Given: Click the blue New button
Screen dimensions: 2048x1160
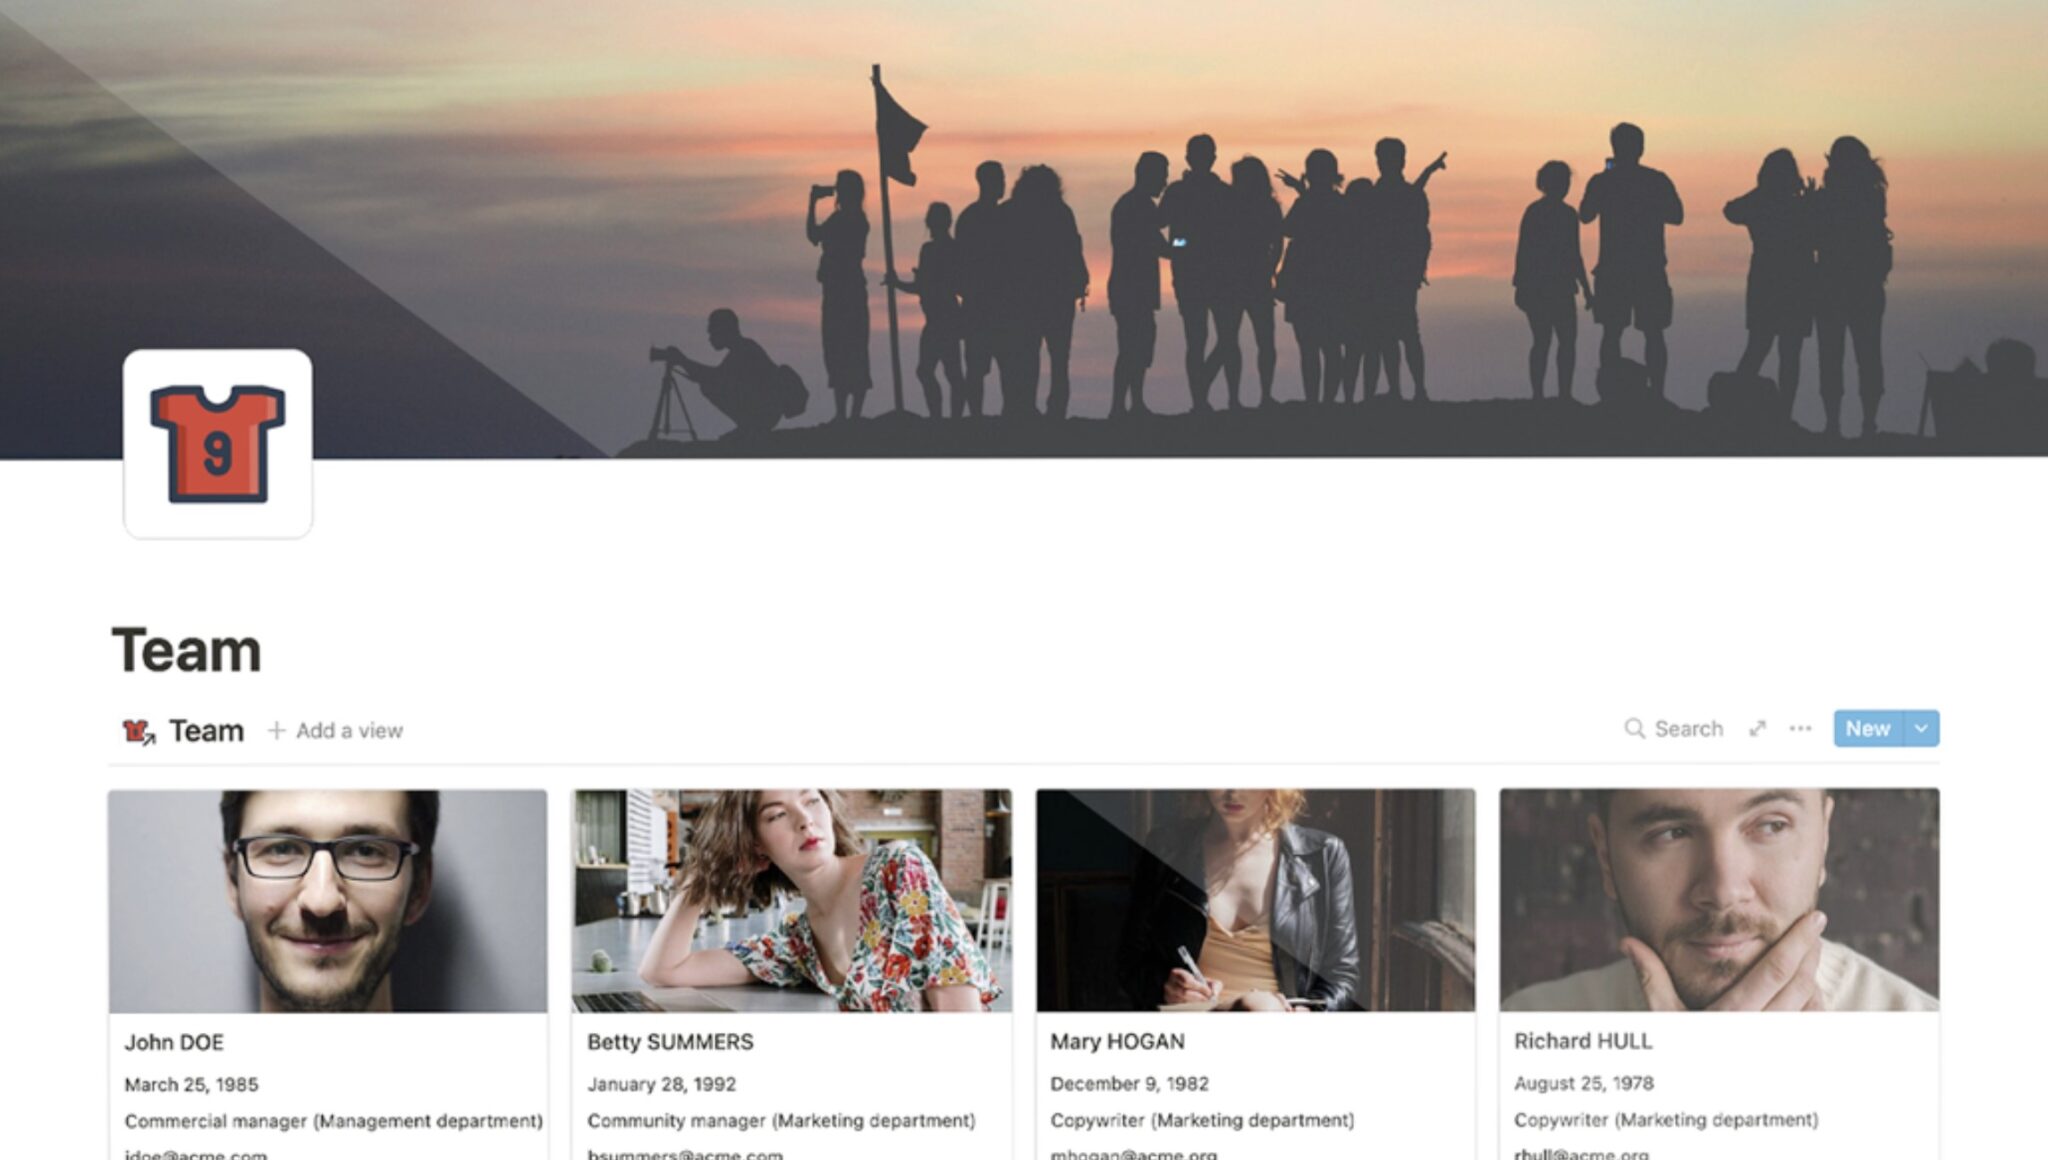Looking at the screenshot, I should point(1868,729).
